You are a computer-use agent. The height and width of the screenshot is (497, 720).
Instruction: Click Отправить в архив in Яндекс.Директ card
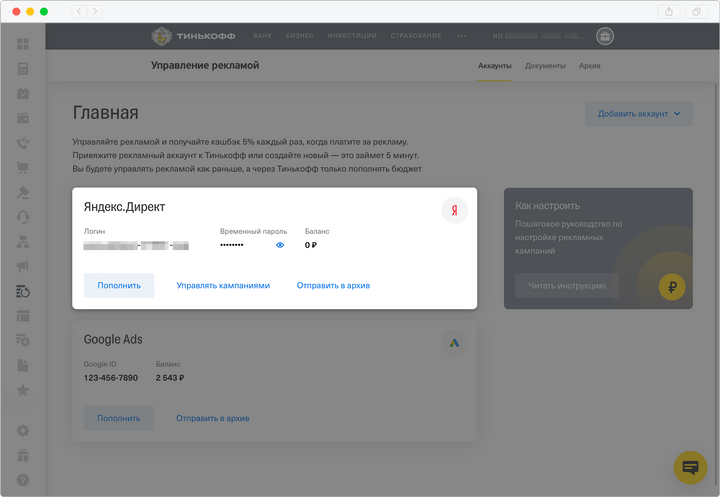pos(333,285)
